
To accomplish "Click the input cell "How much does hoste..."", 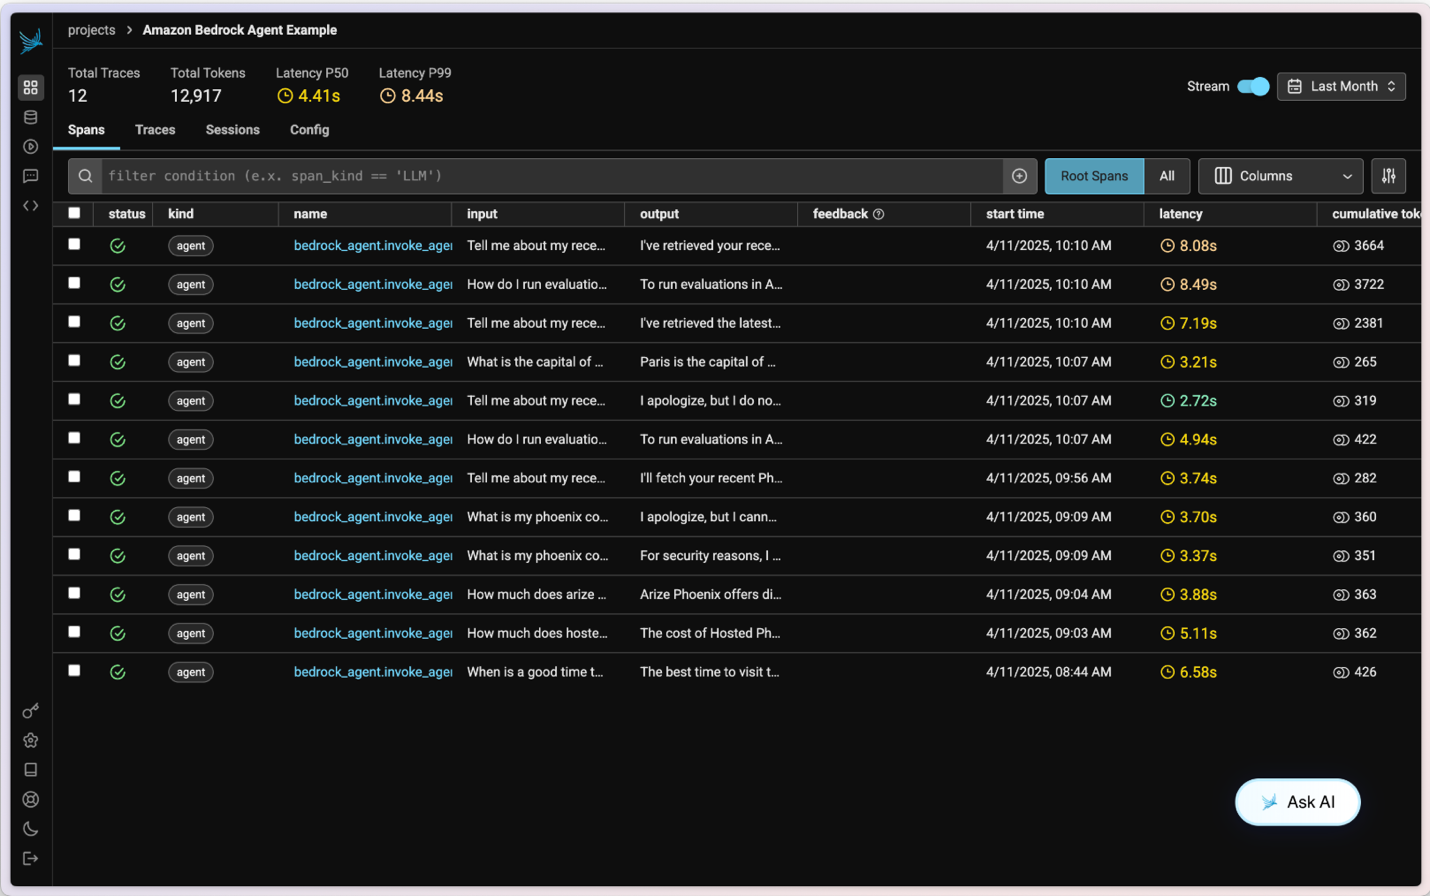I will click(537, 633).
